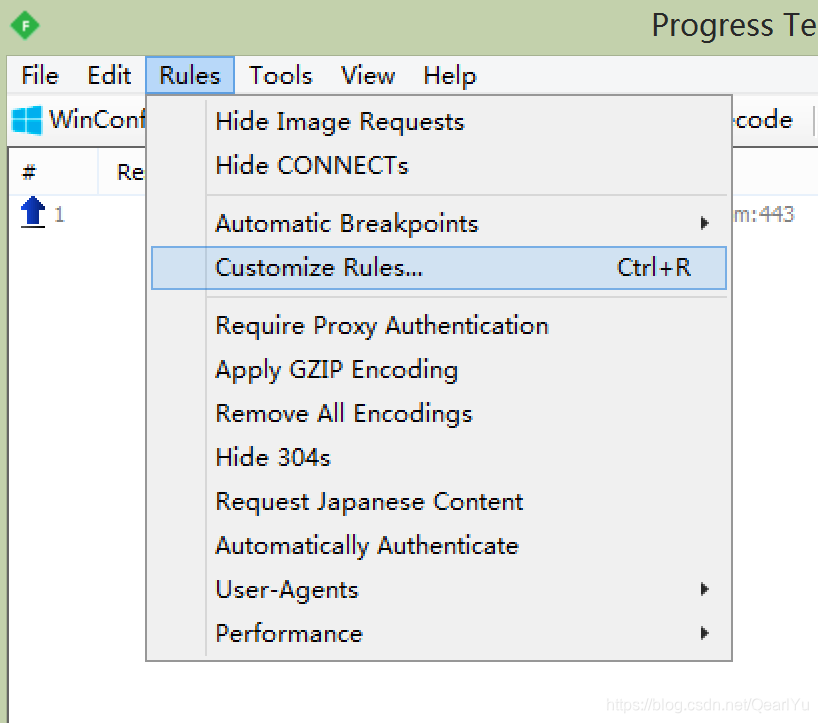Expand User-Agents submenu
818x723 pixels.
(439, 589)
